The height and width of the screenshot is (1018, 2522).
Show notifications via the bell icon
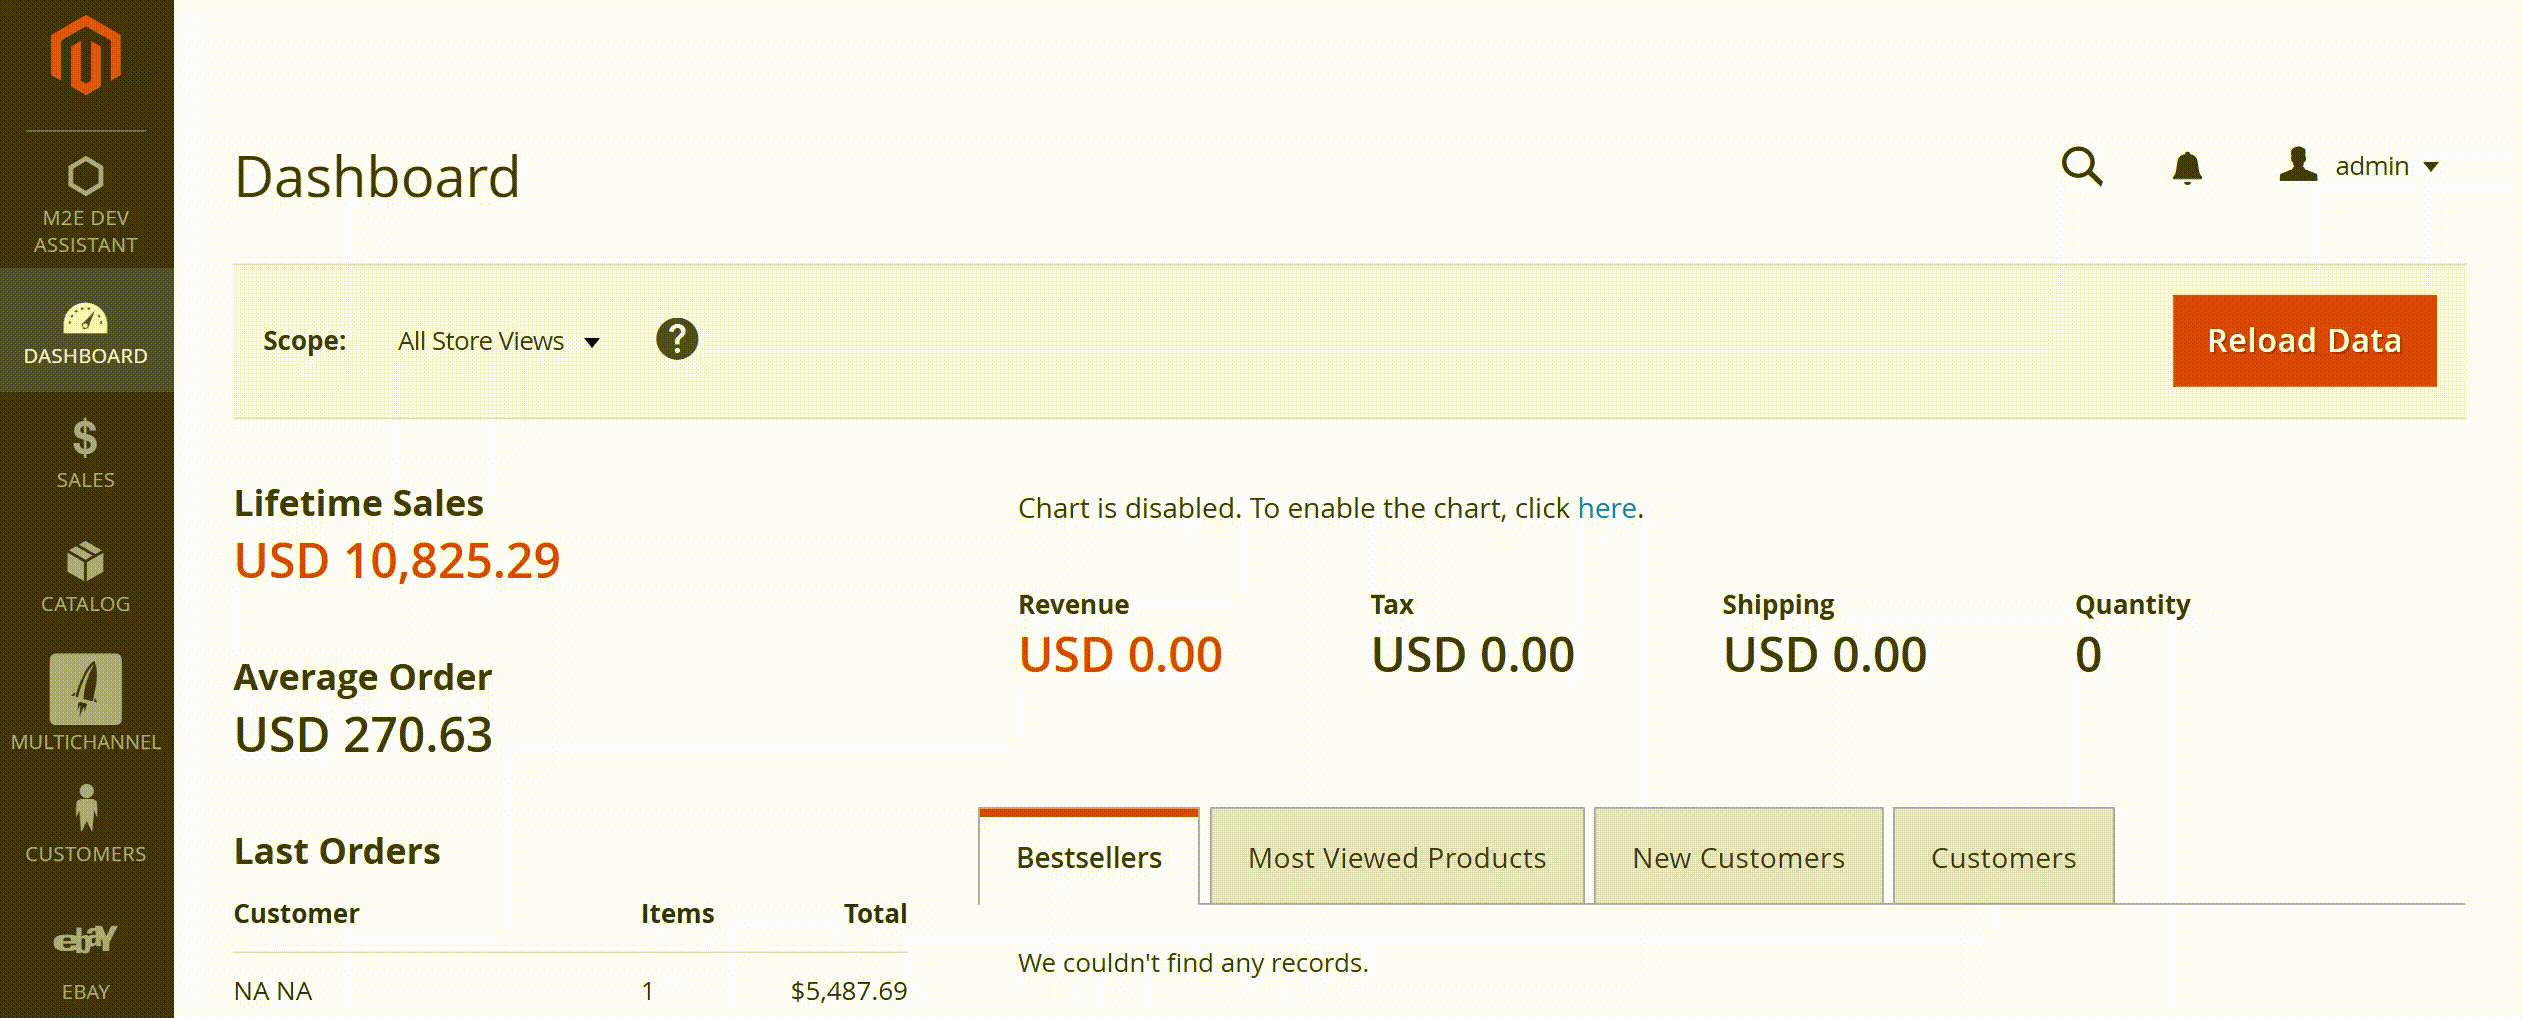[2187, 167]
